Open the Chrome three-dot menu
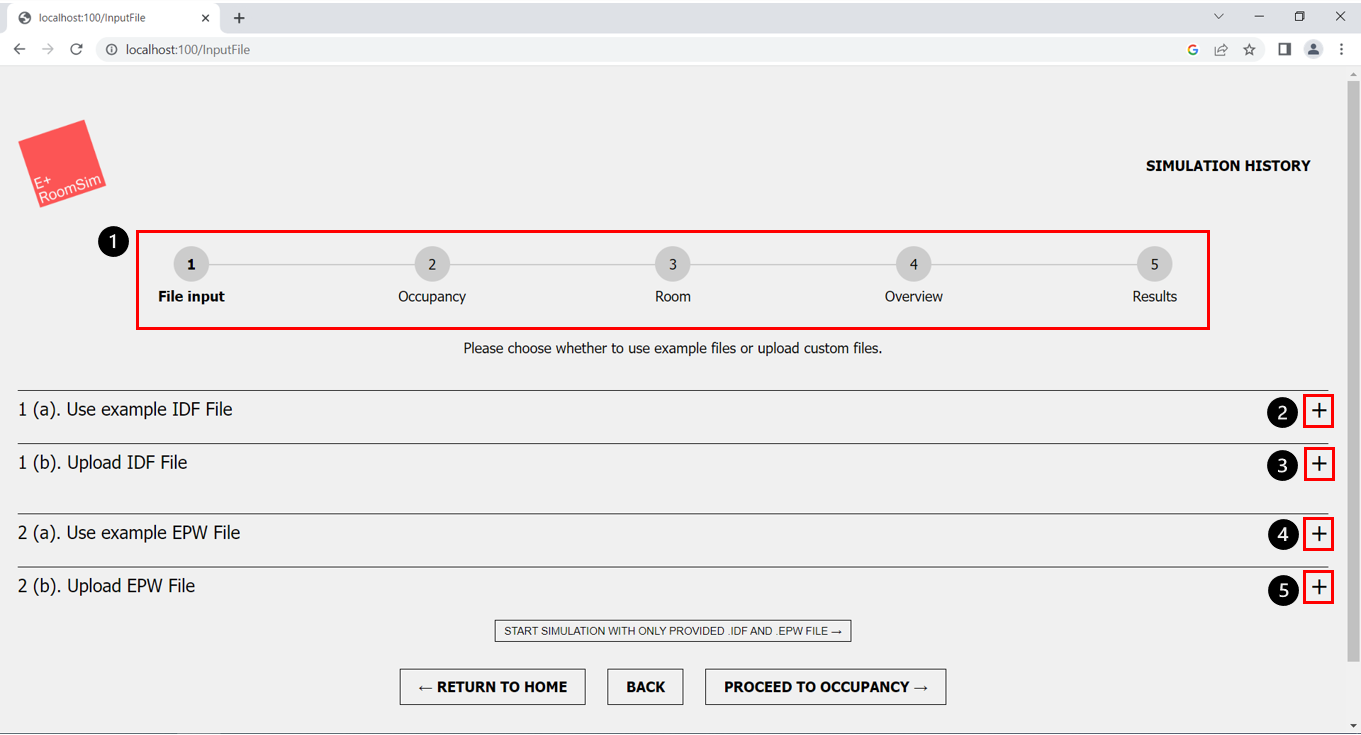The height and width of the screenshot is (735, 1361). (x=1342, y=48)
